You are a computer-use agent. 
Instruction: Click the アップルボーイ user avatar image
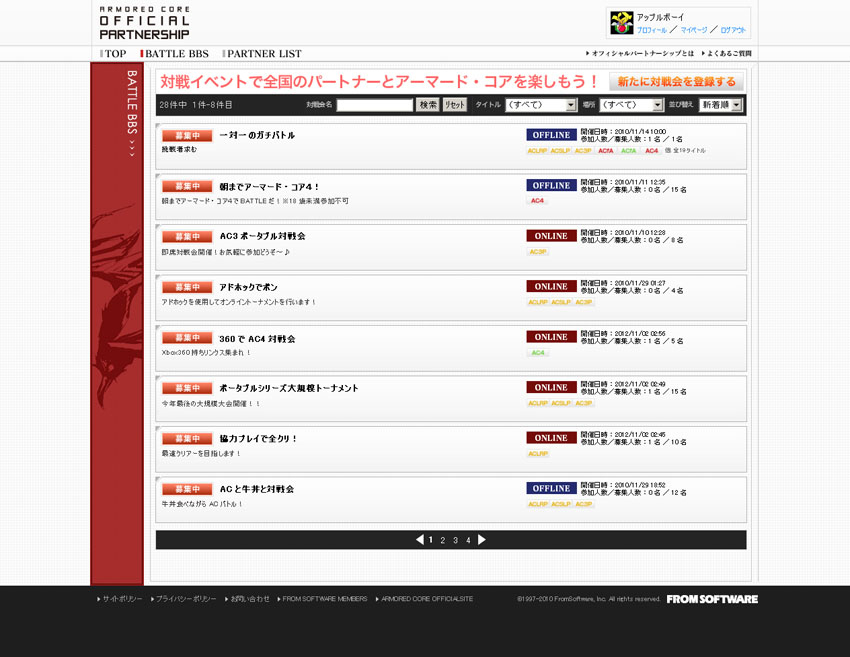pos(621,23)
